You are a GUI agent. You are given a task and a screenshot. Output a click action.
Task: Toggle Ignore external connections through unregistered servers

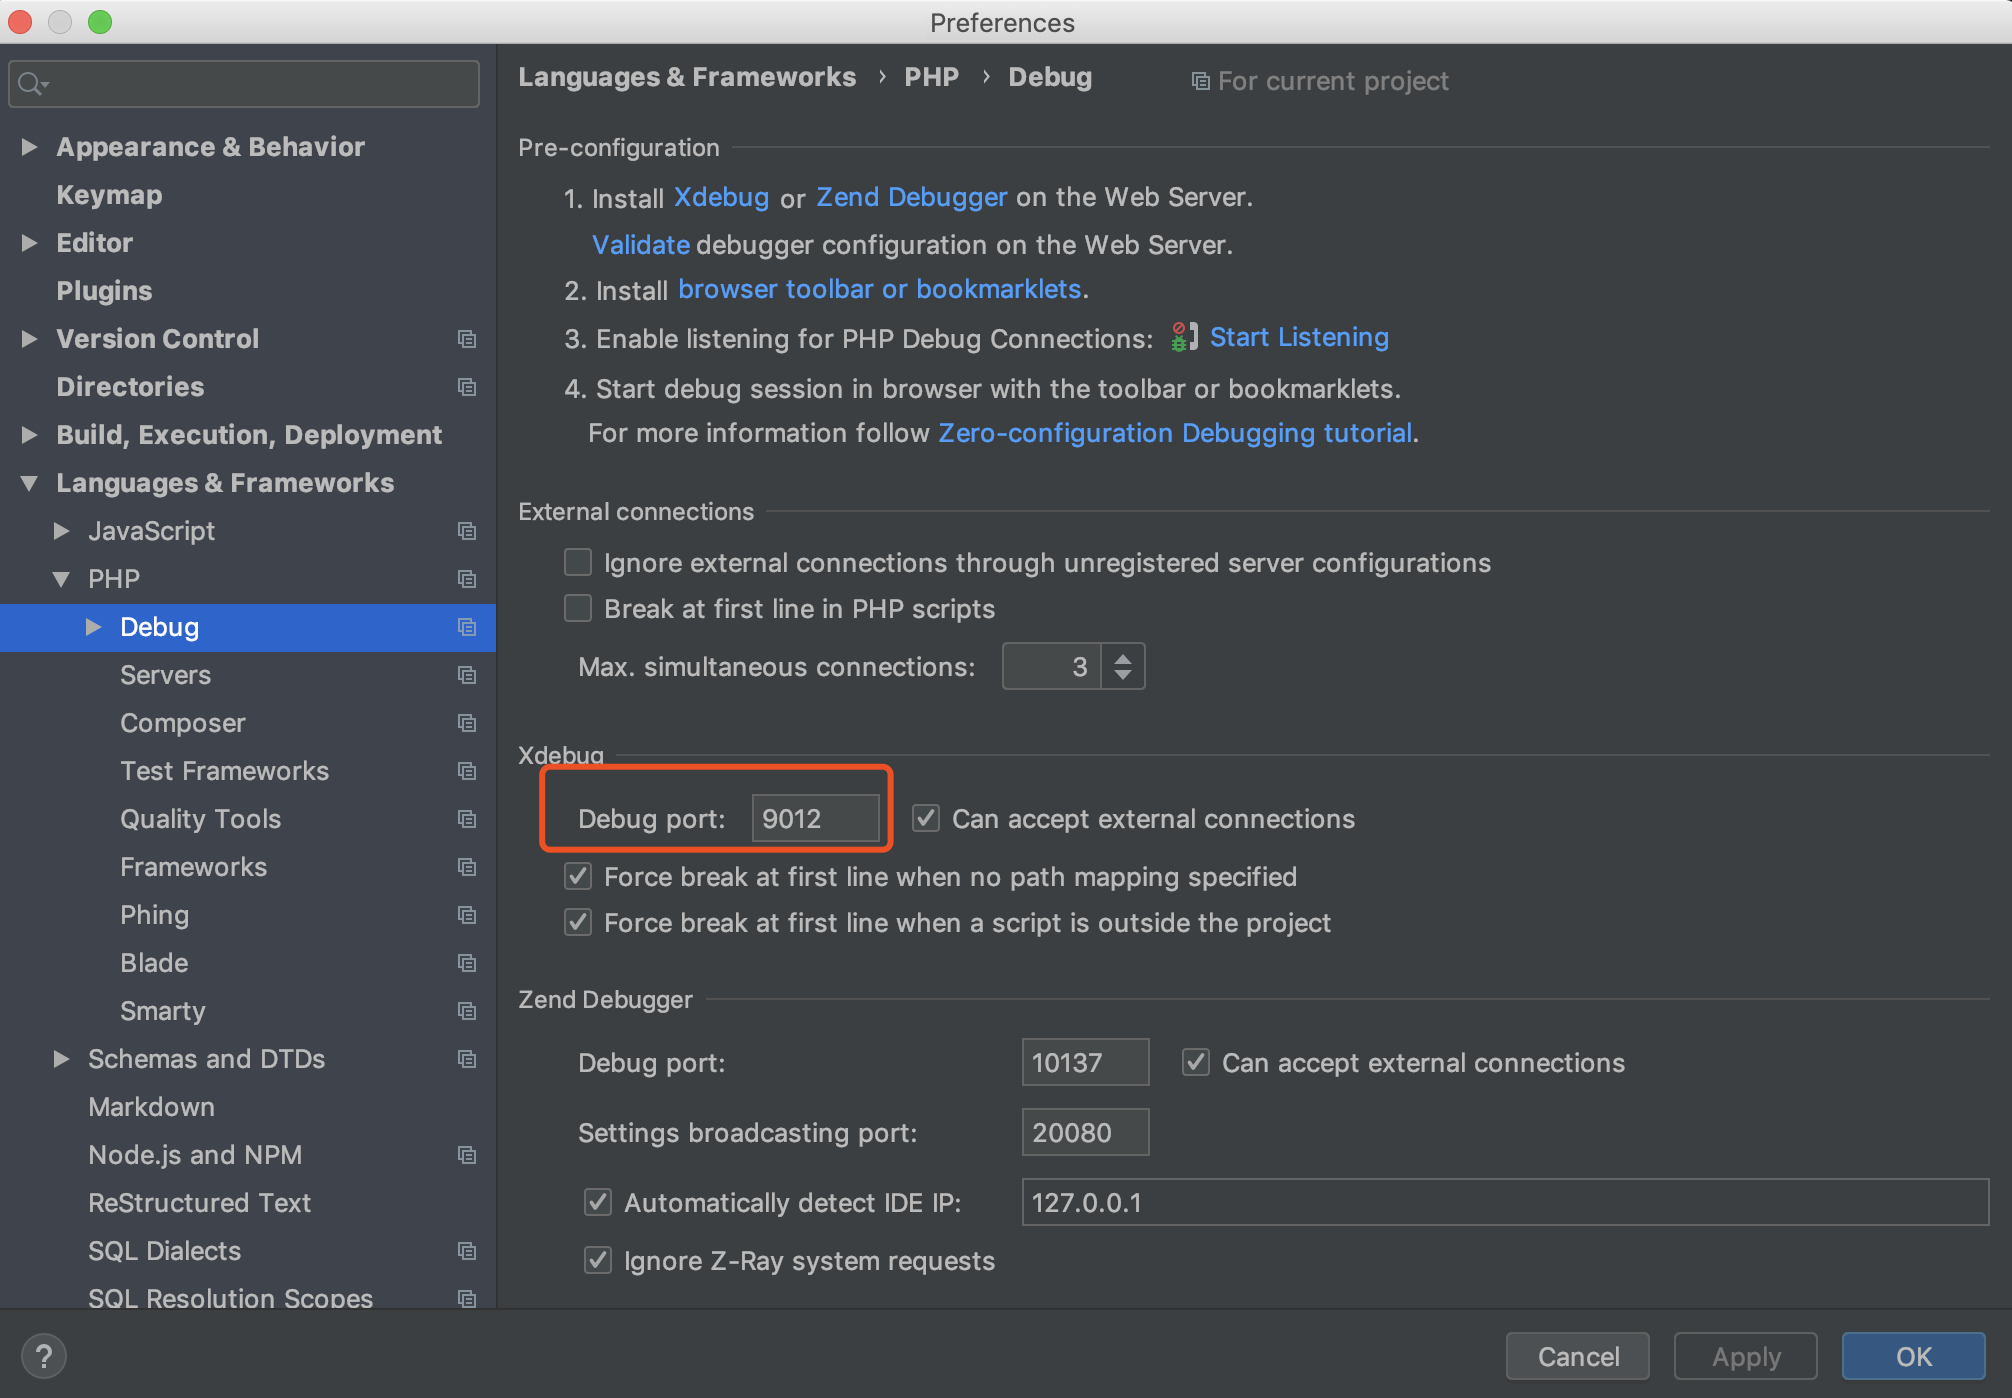pyautogui.click(x=578, y=562)
